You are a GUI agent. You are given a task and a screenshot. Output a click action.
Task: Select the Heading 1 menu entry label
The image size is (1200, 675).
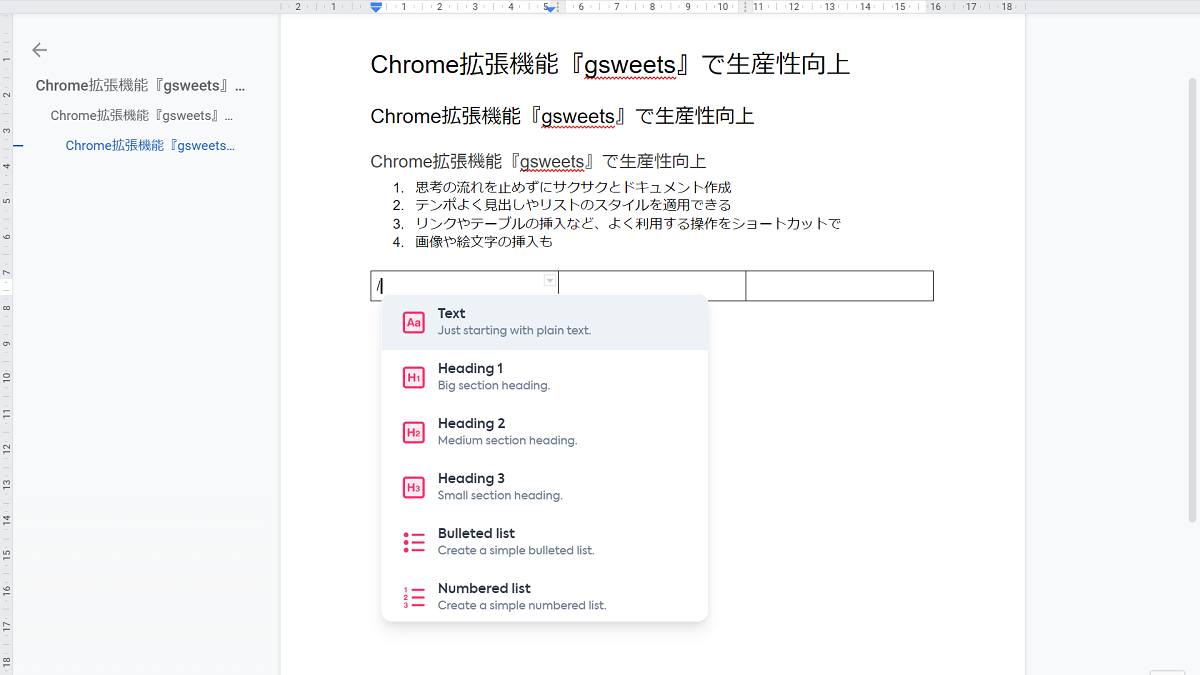(470, 368)
